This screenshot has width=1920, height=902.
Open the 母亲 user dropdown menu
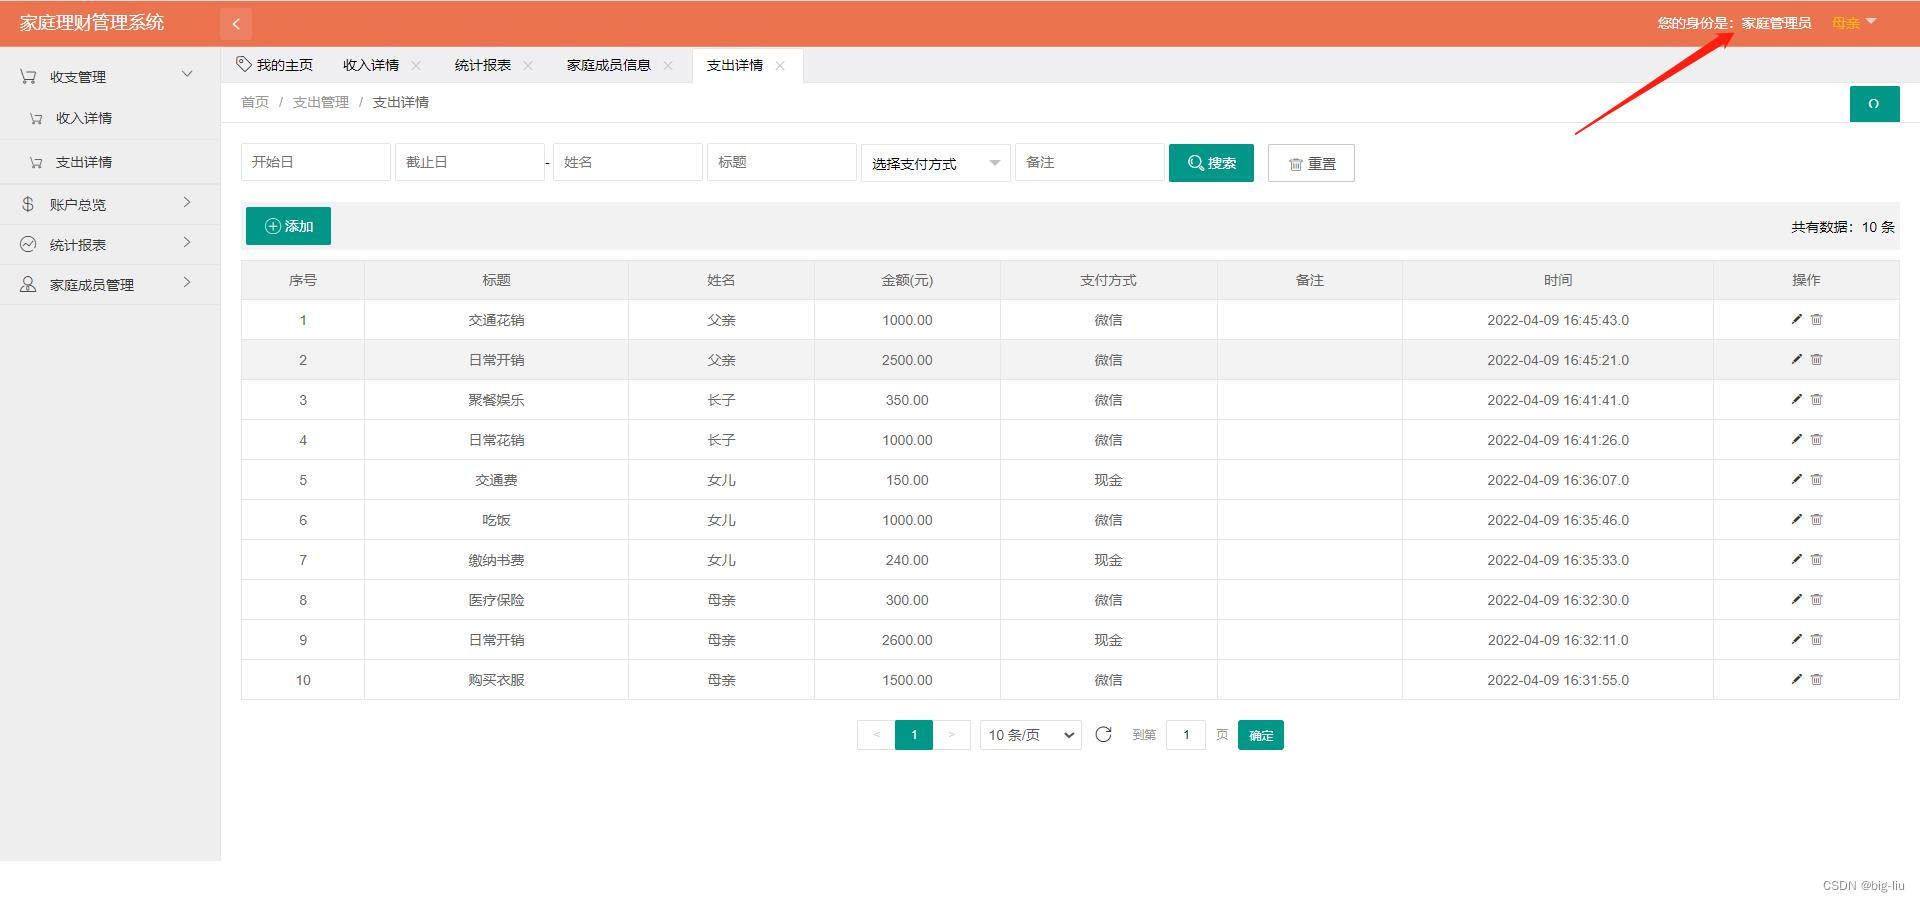[x=1854, y=23]
